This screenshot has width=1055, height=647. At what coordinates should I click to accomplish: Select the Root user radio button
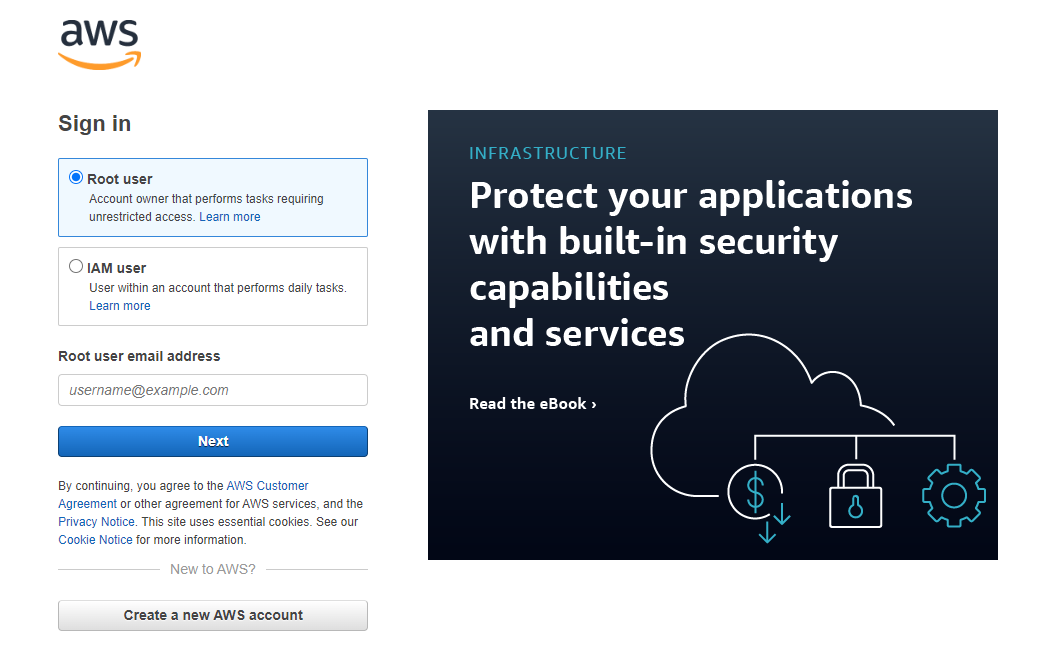tap(76, 178)
